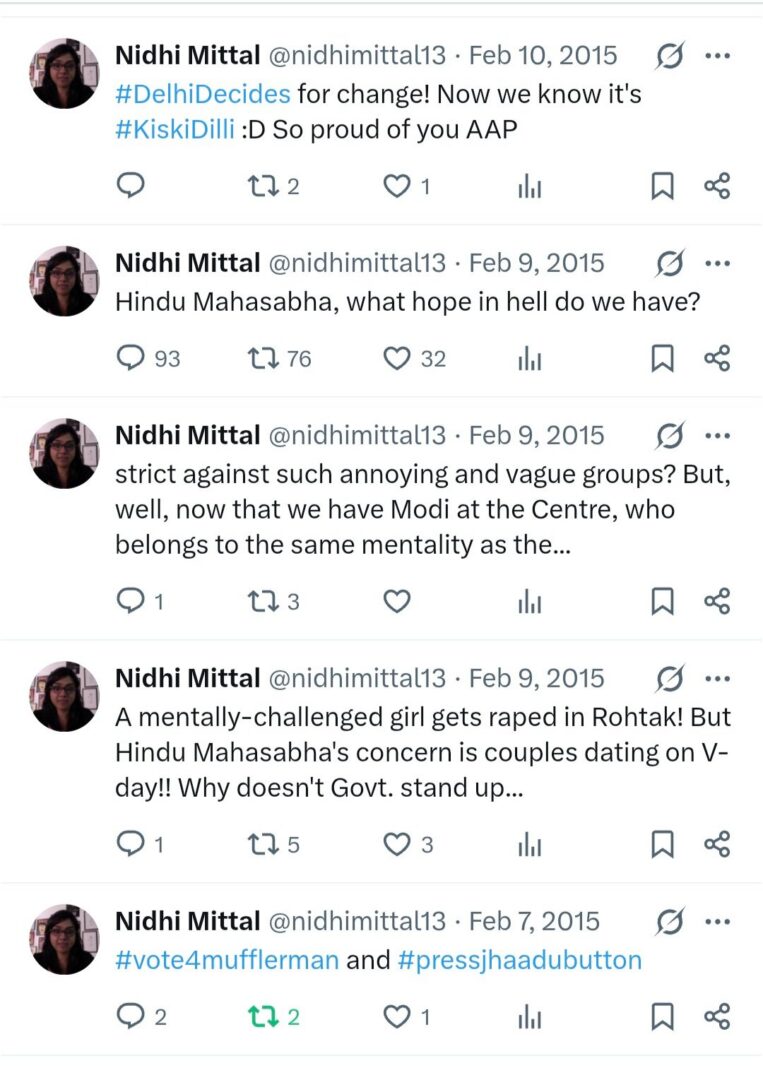Bookmark the Rohtak Hindu Mahasabha tweet
This screenshot has width=763, height=1068.
pos(662,844)
